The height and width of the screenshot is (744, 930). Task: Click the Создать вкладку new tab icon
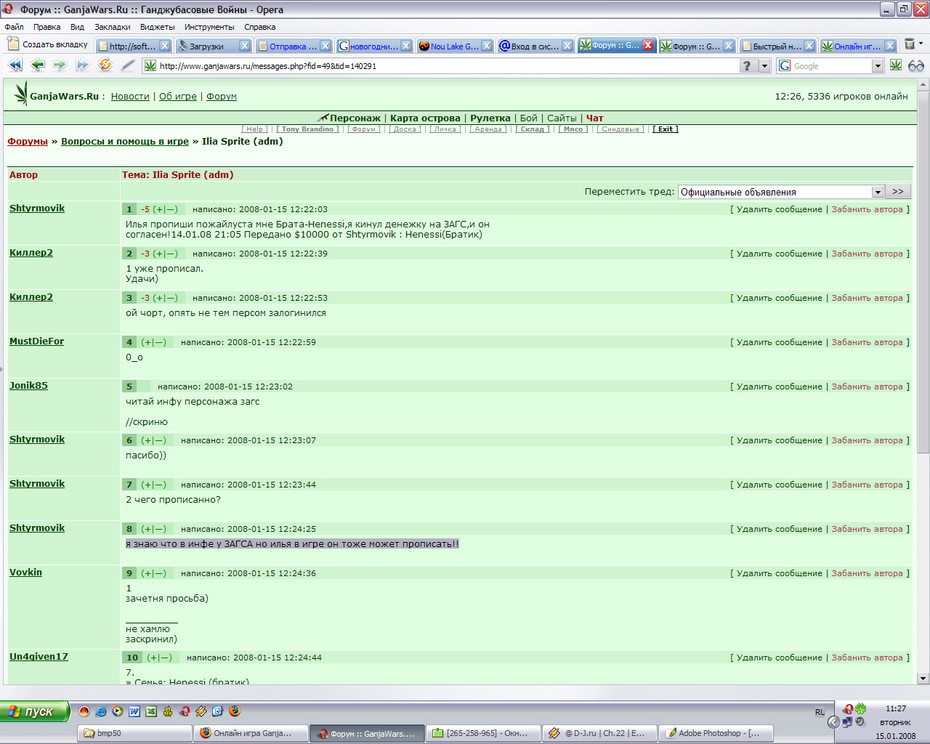[x=12, y=44]
